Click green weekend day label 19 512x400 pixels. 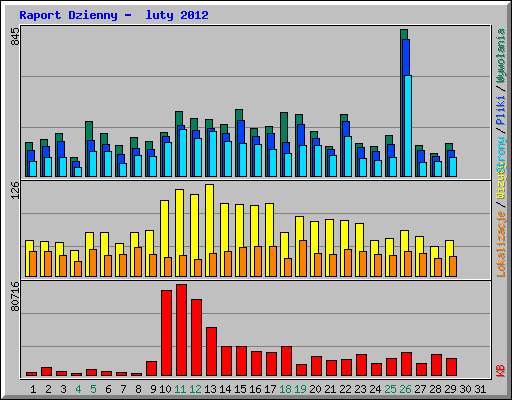(x=300, y=389)
